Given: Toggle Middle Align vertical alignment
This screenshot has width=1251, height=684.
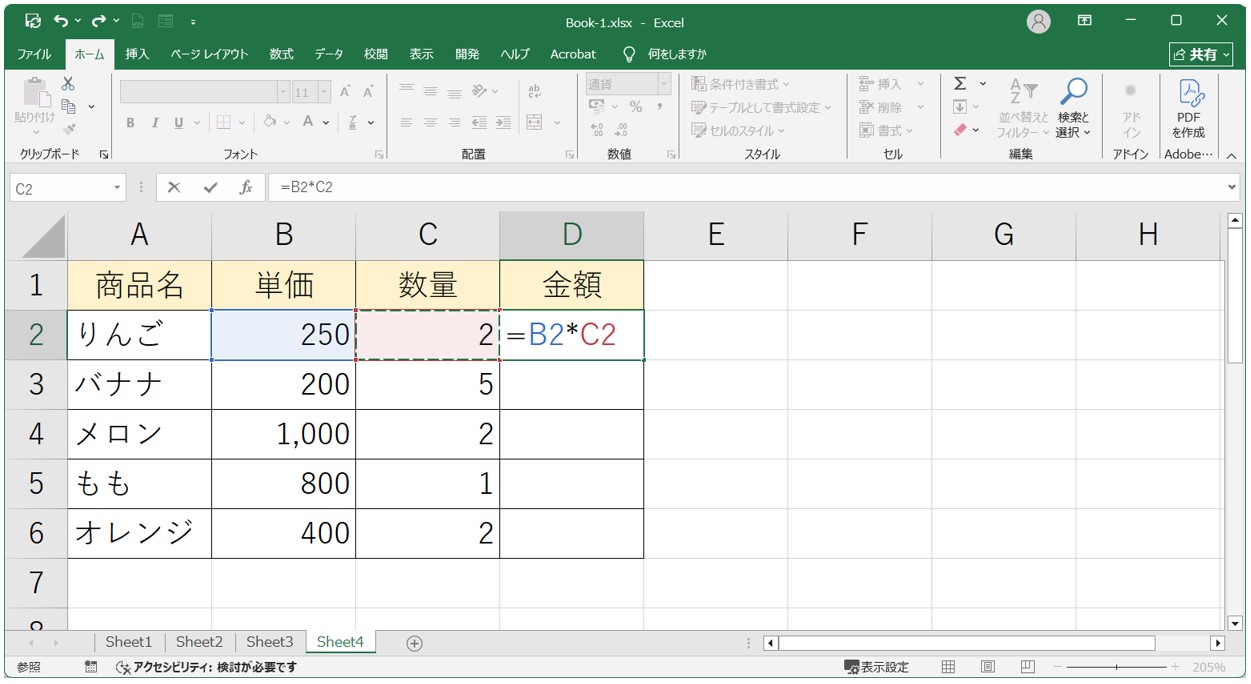Looking at the screenshot, I should [430, 91].
